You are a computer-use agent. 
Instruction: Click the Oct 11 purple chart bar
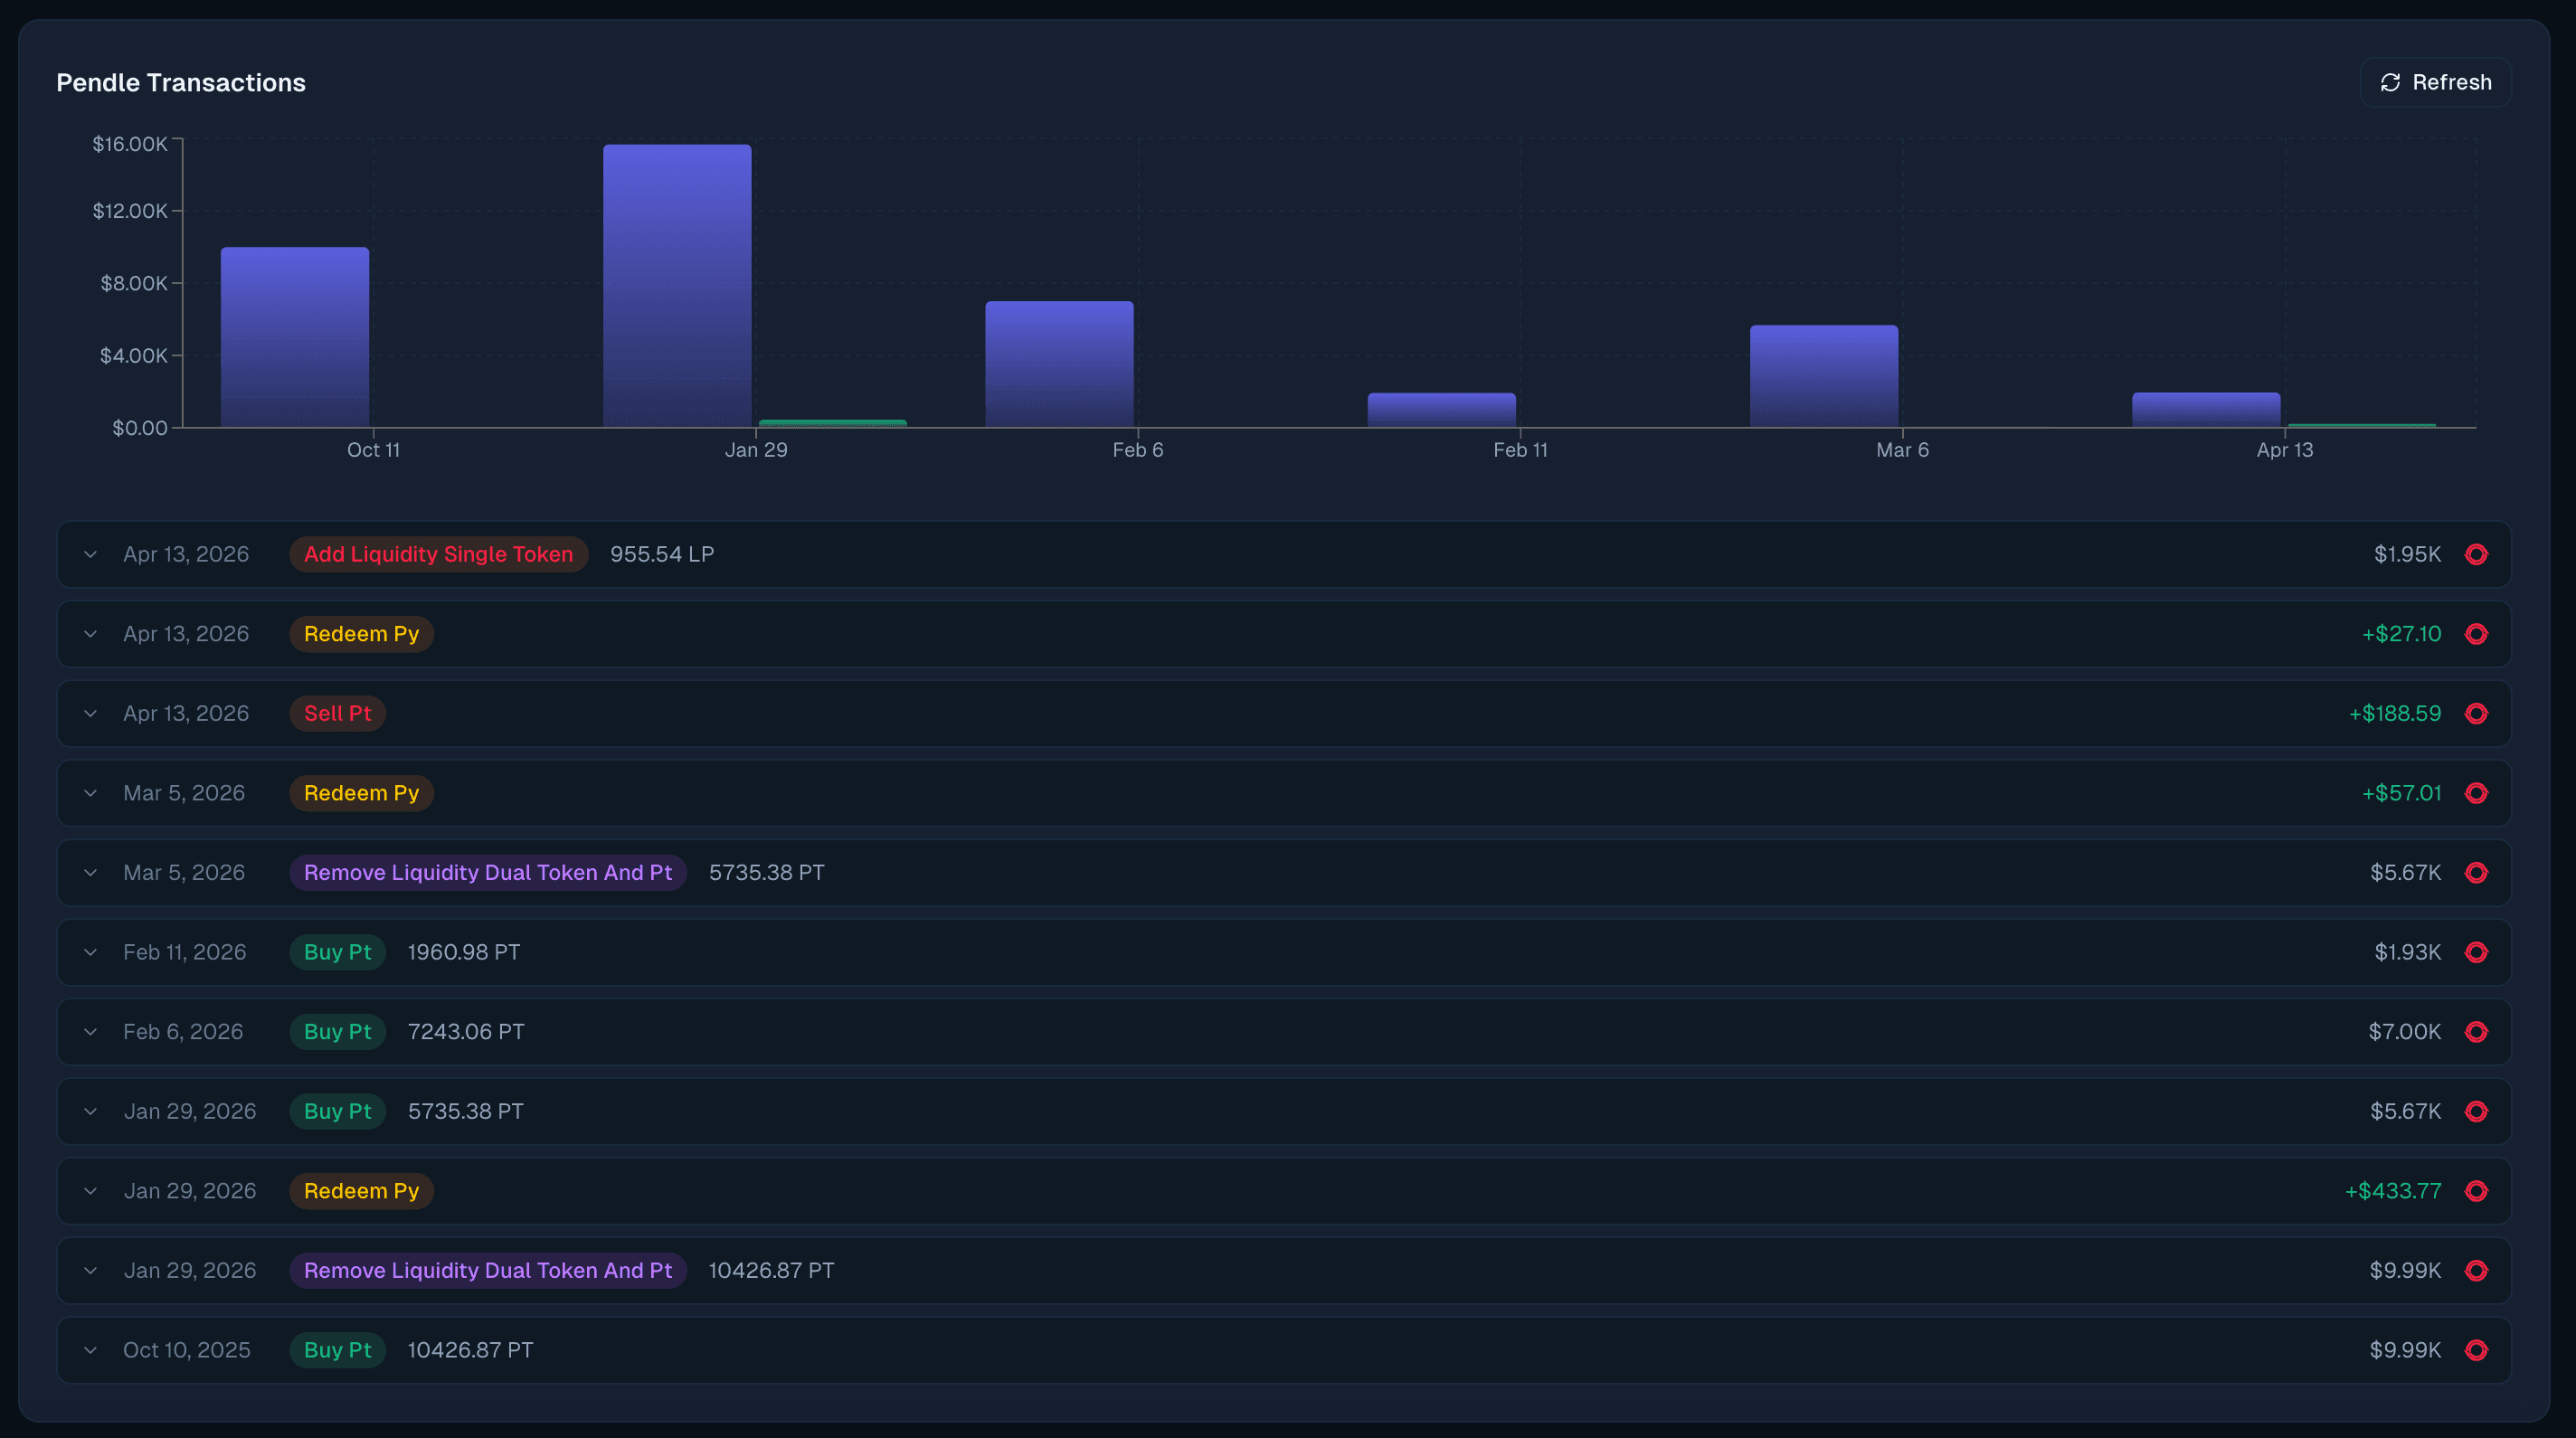coord(295,337)
